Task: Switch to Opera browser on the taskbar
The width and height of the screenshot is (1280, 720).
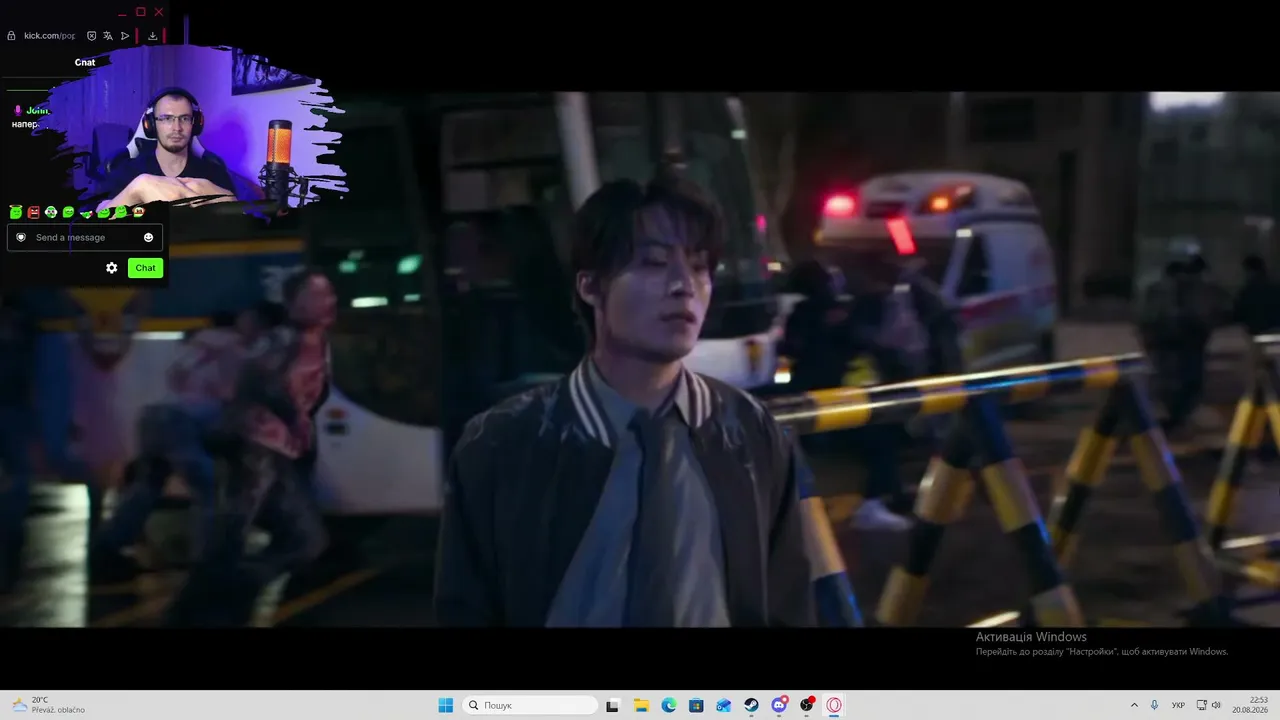Action: click(x=834, y=705)
